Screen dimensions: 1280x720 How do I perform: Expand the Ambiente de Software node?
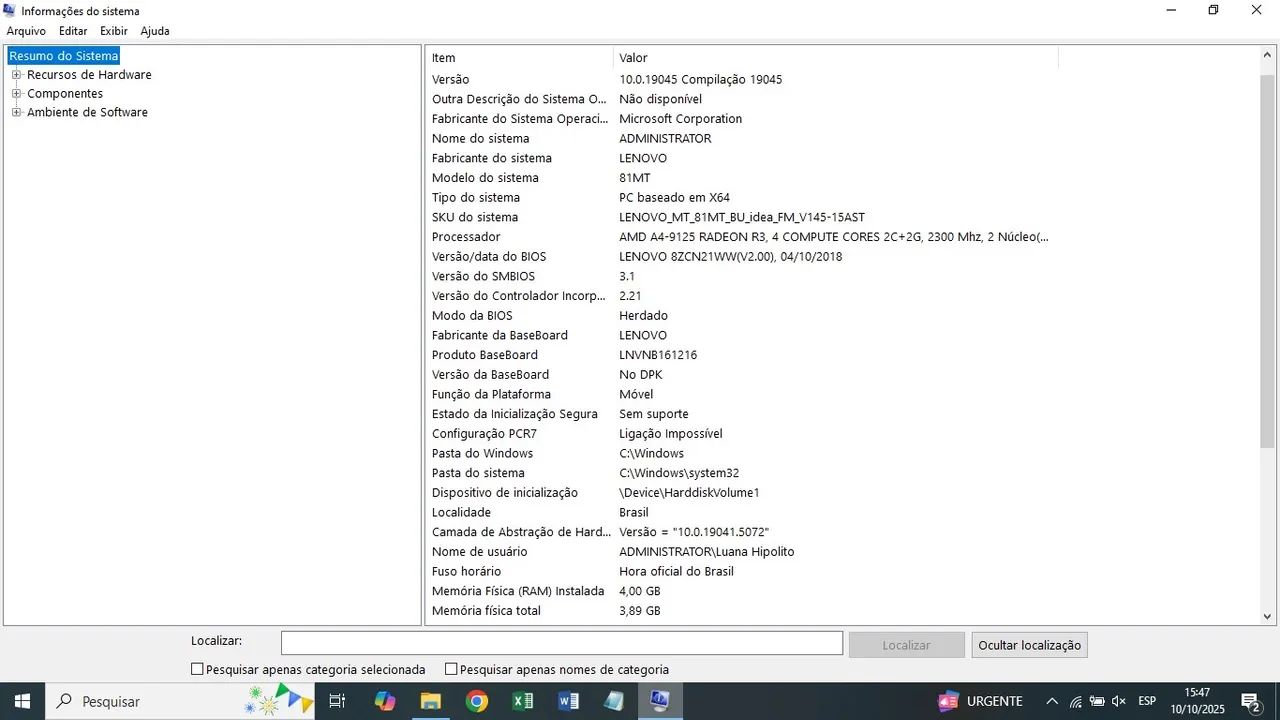point(16,112)
